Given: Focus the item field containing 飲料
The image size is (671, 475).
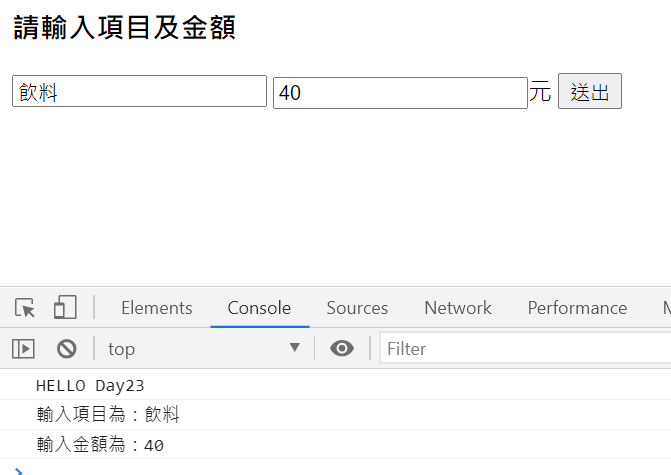Looking at the screenshot, I should point(140,91).
